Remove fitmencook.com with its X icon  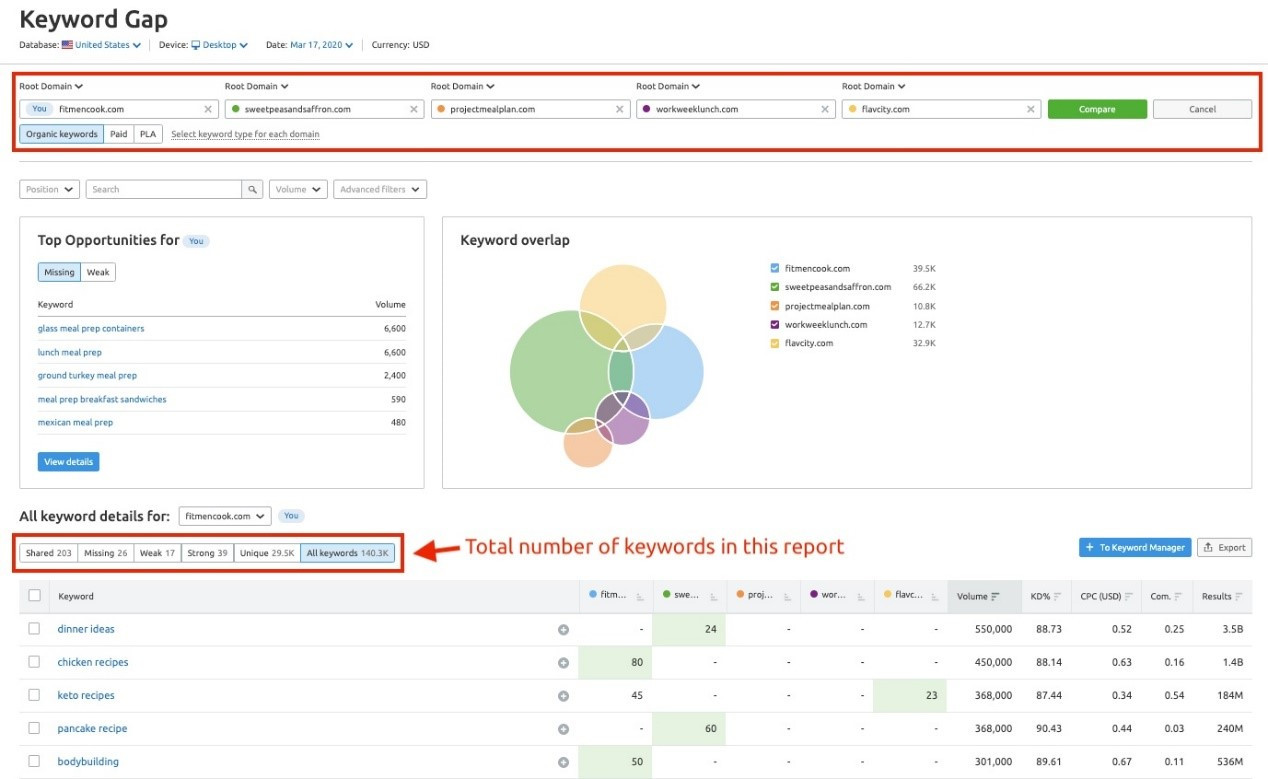pos(208,109)
